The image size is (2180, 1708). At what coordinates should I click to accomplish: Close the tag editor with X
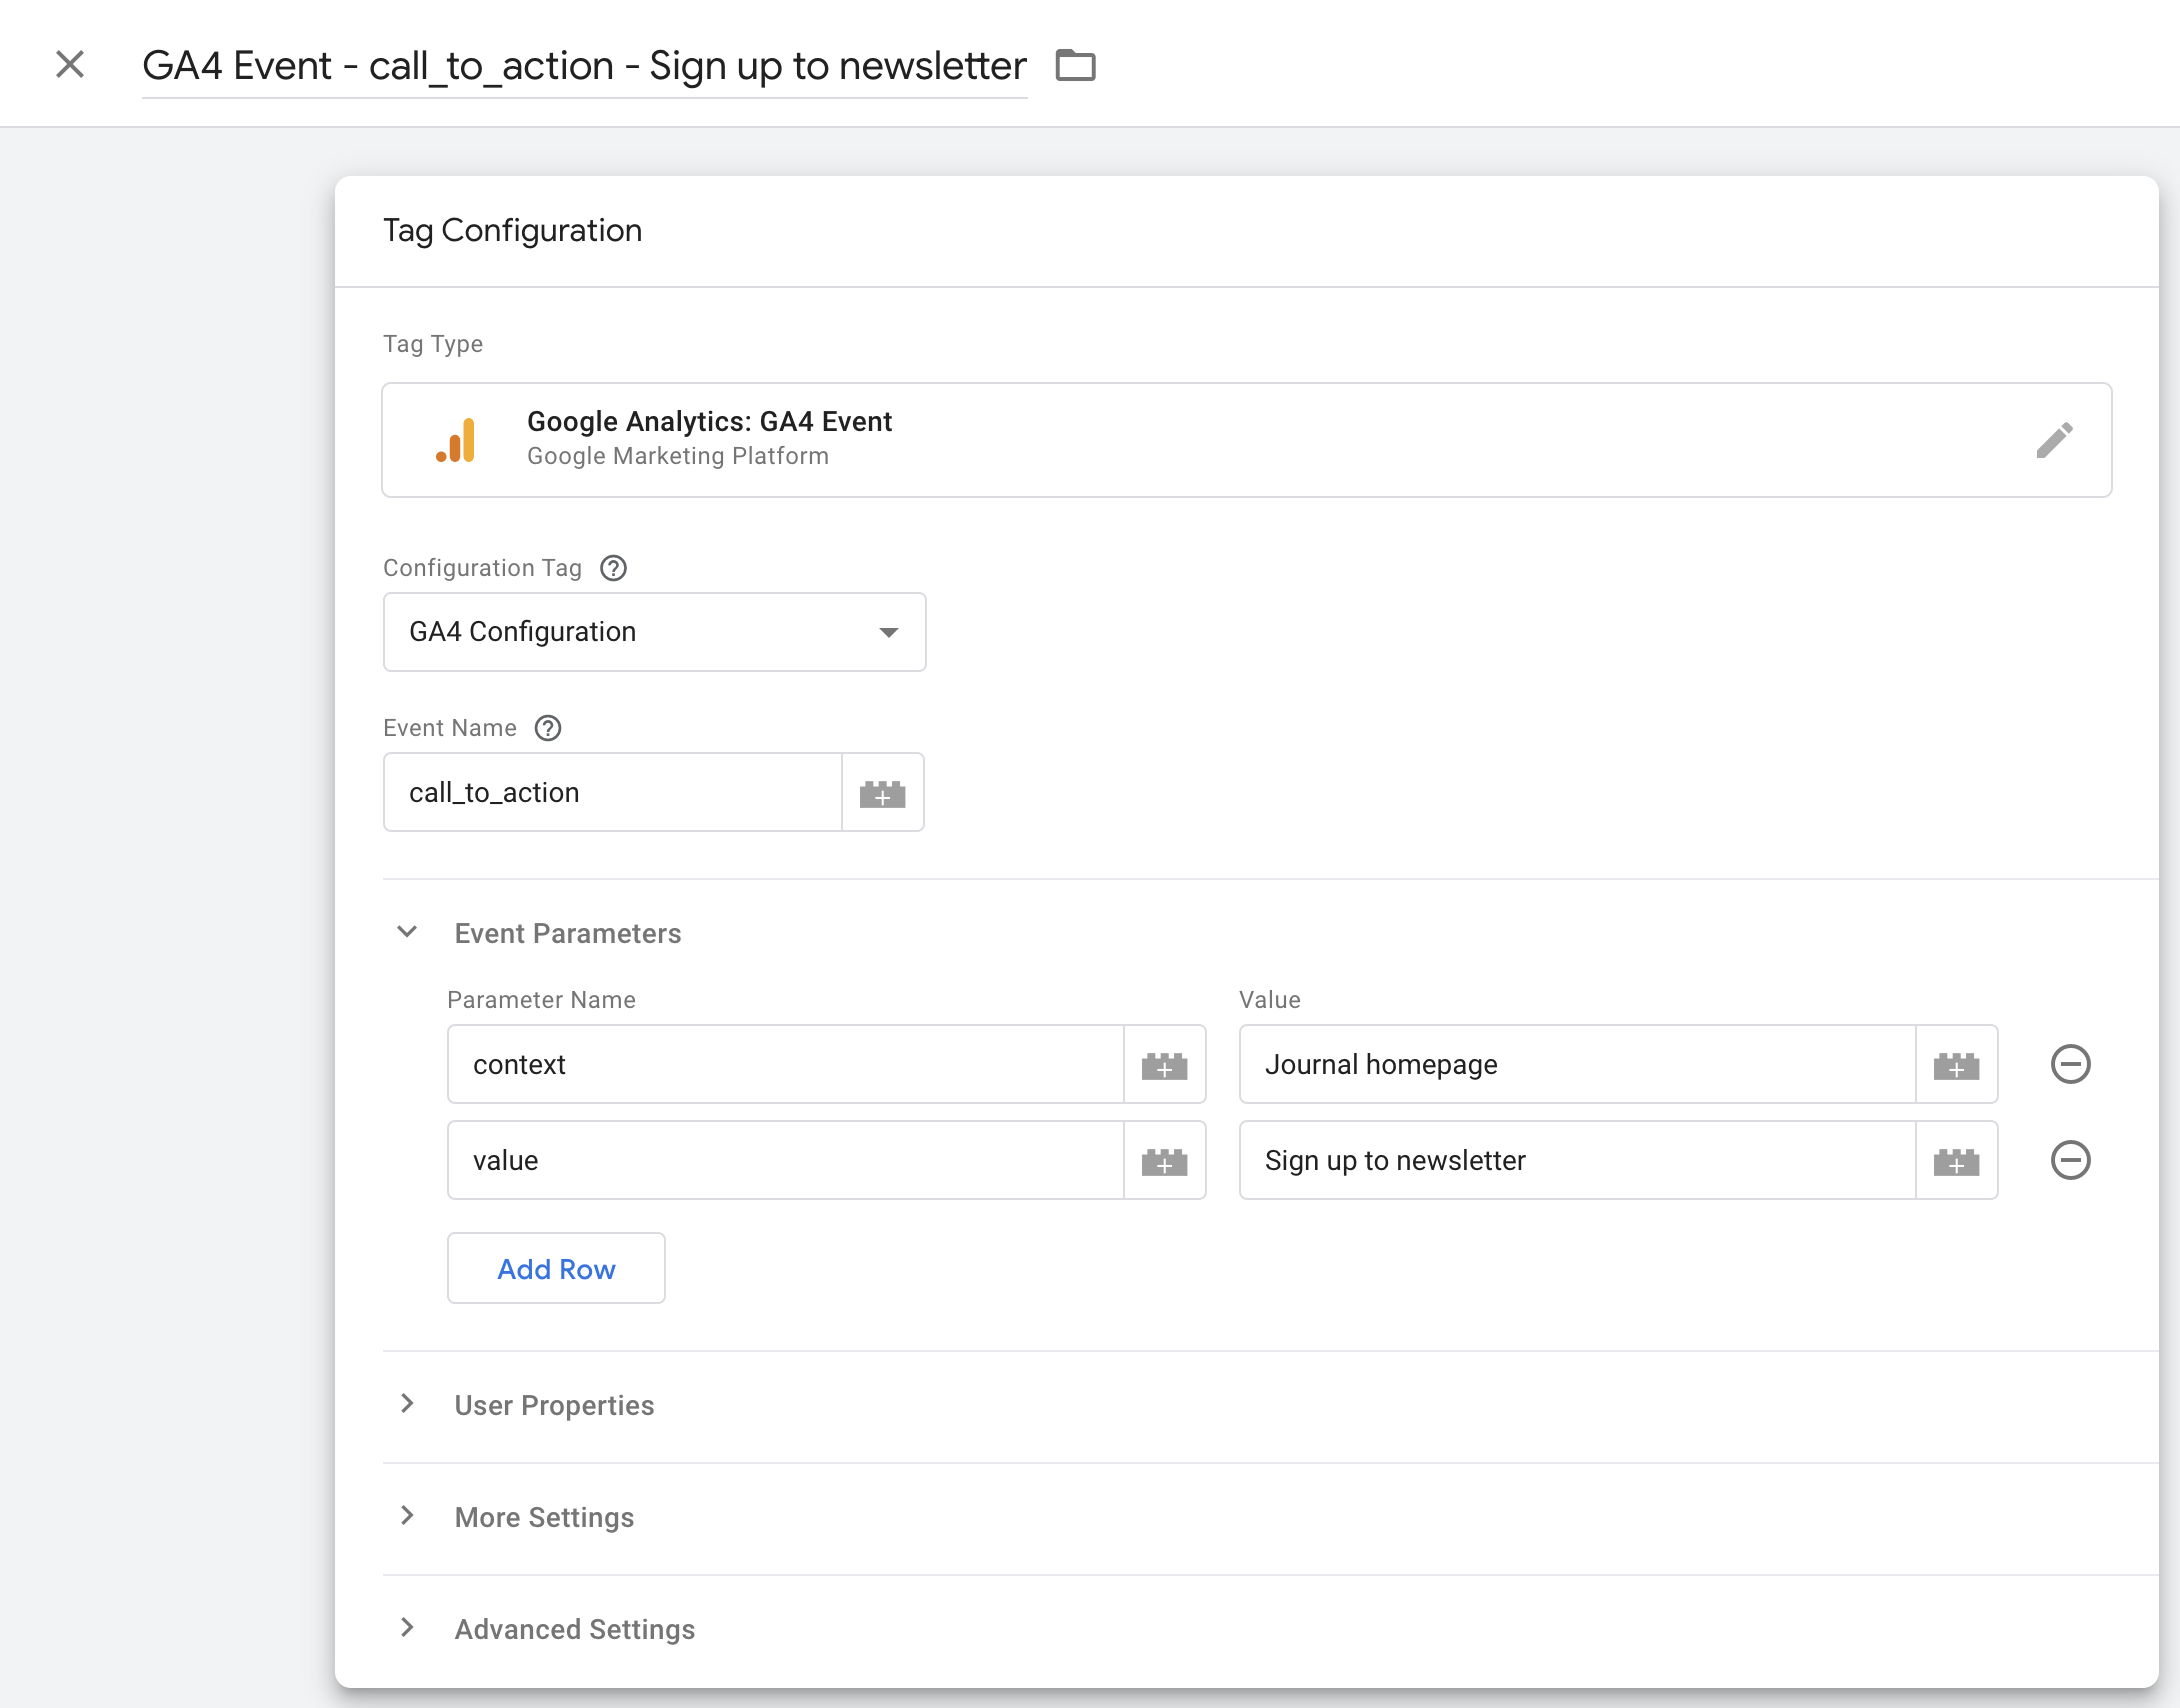70,65
